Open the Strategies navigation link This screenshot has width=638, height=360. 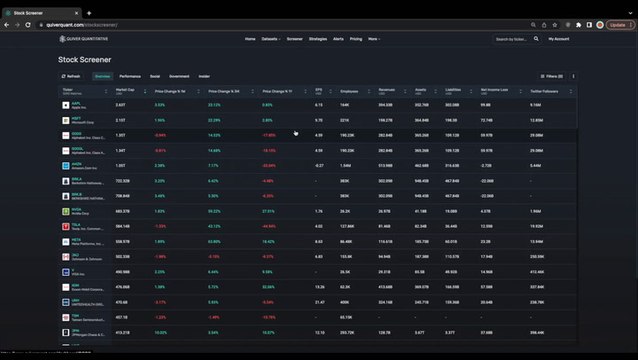coord(318,39)
